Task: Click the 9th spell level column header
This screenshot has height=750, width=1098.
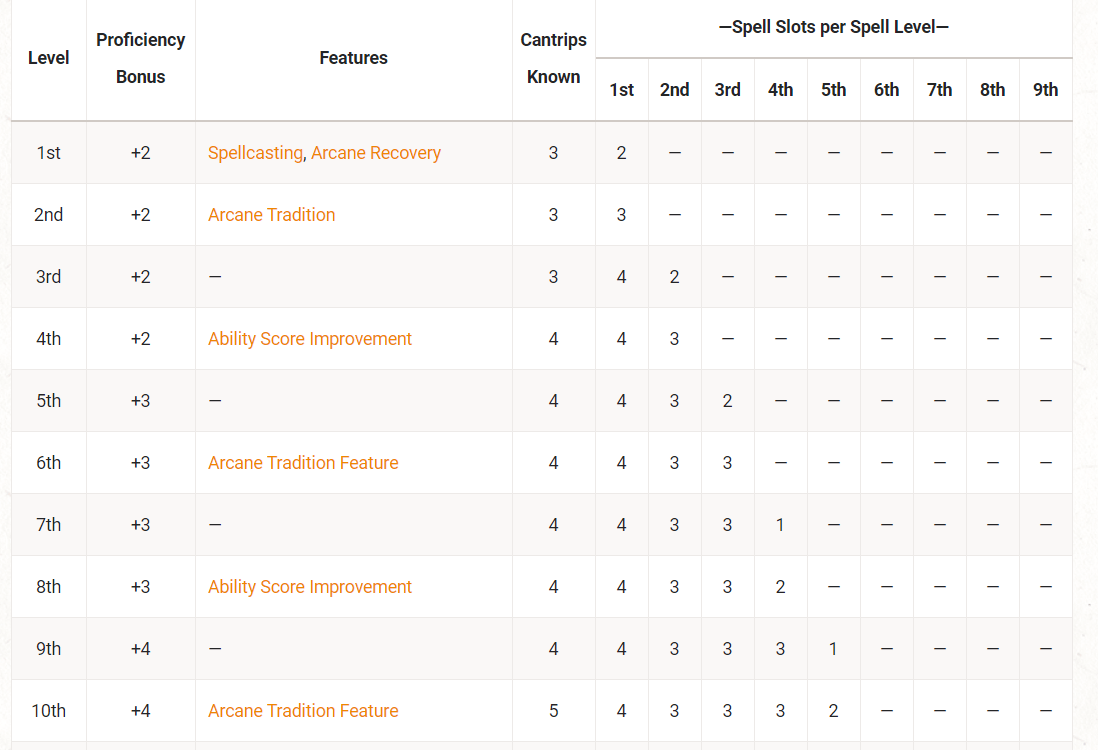Action: pyautogui.click(x=1046, y=90)
